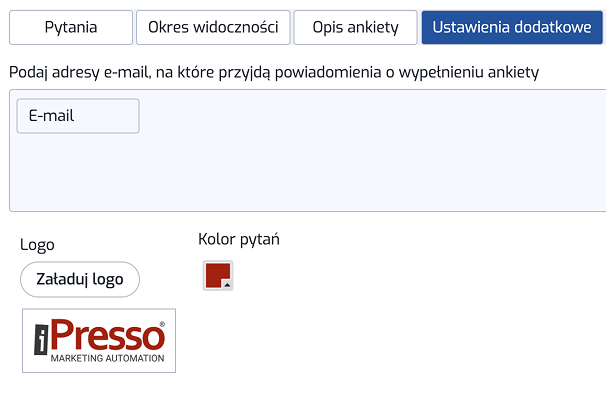
Task: Click the red Presso wordmark in the logo
Action: (108, 335)
